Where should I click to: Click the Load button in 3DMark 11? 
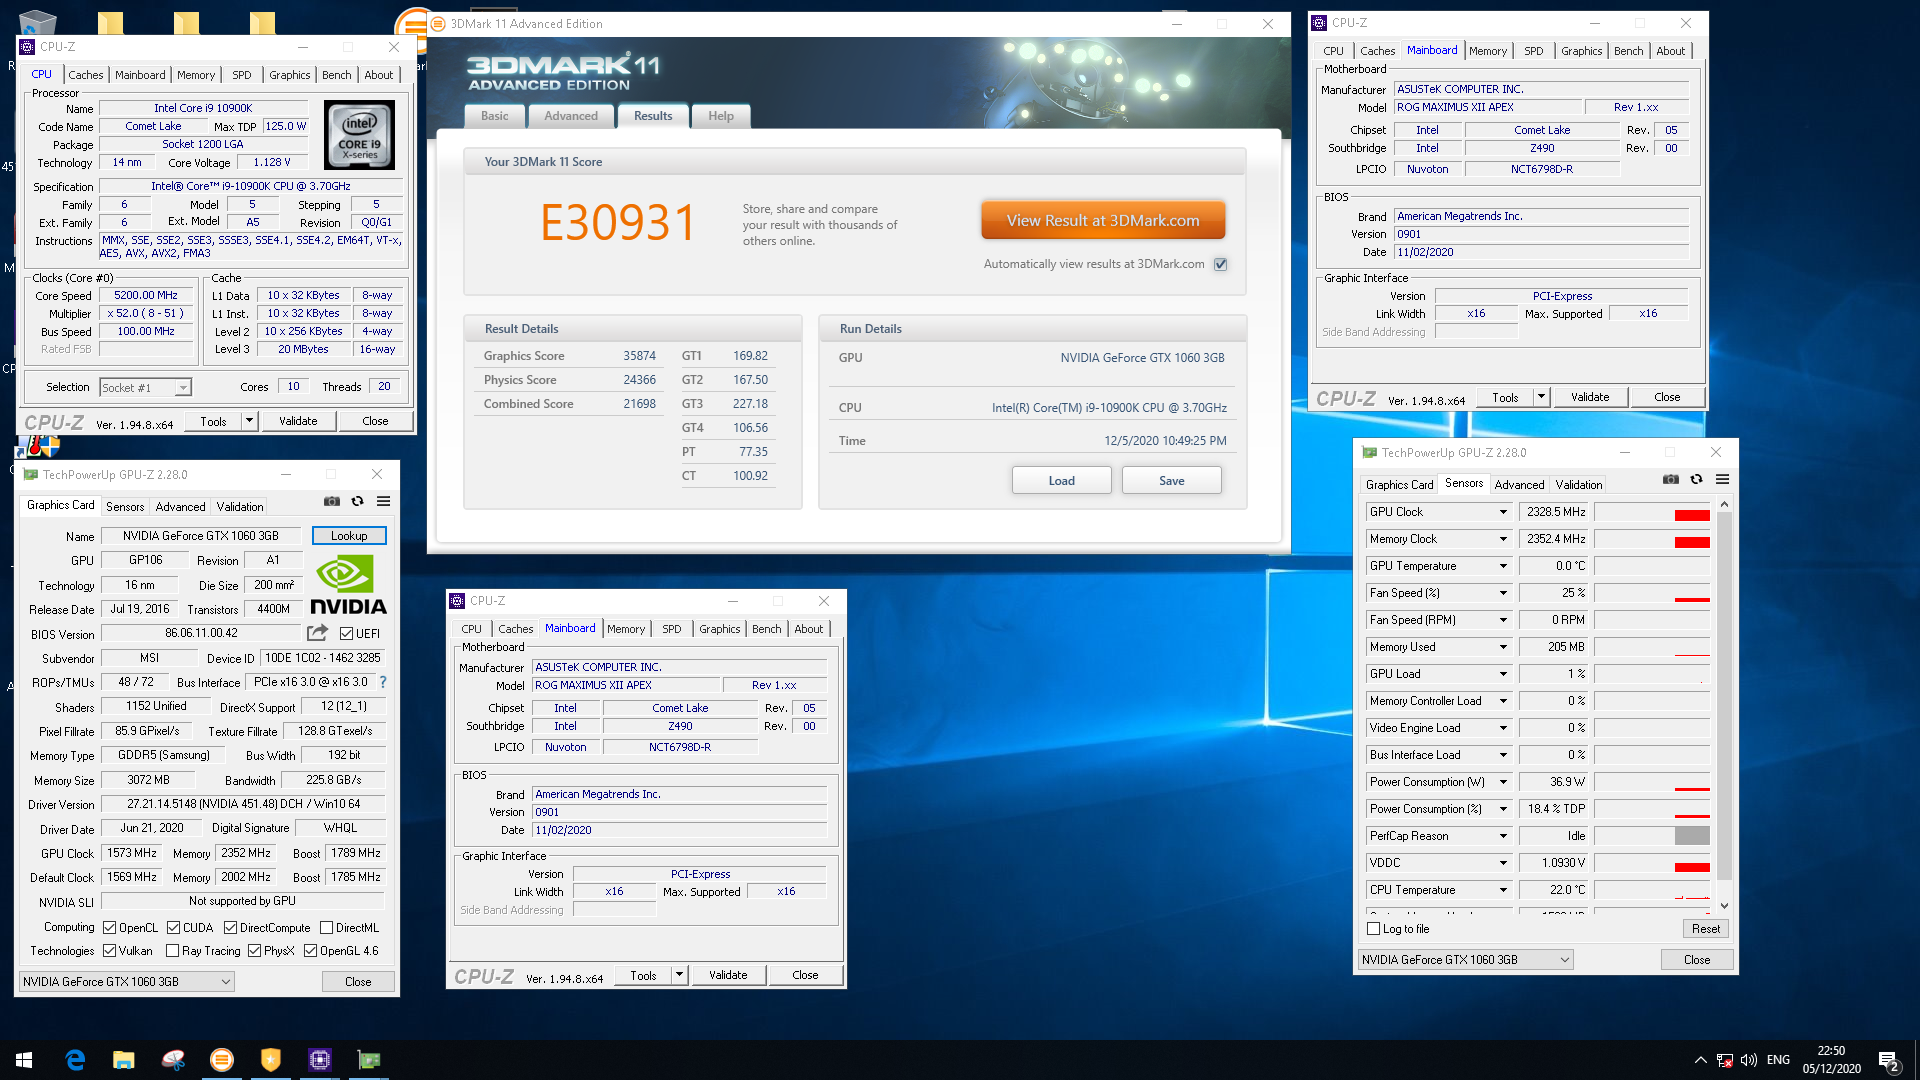tap(1062, 481)
